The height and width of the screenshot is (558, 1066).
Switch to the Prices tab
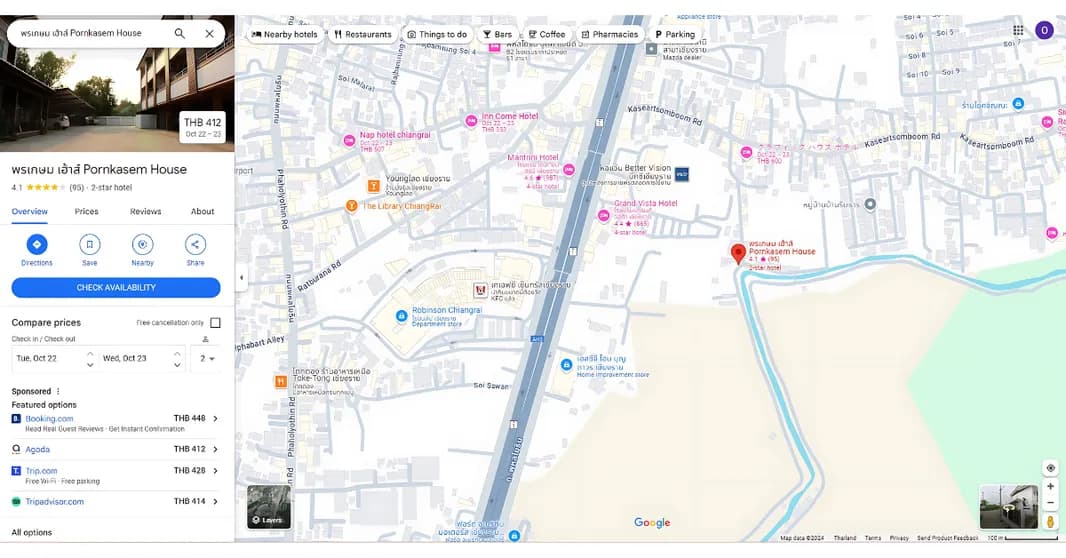86,211
